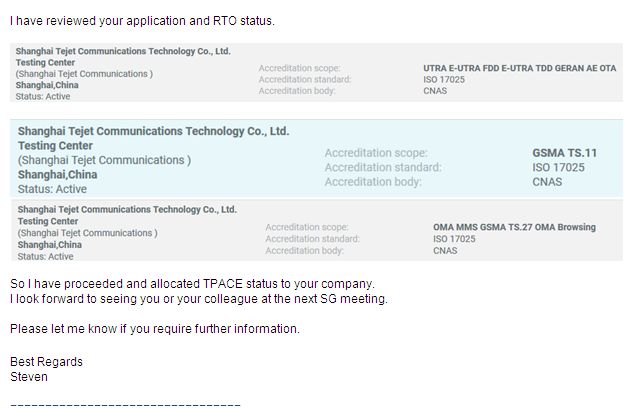Select 'UTRA E-UTRA FDD E-UTRA TDD GERAN AE OTA' scope
633x408 pixels.
(520, 68)
